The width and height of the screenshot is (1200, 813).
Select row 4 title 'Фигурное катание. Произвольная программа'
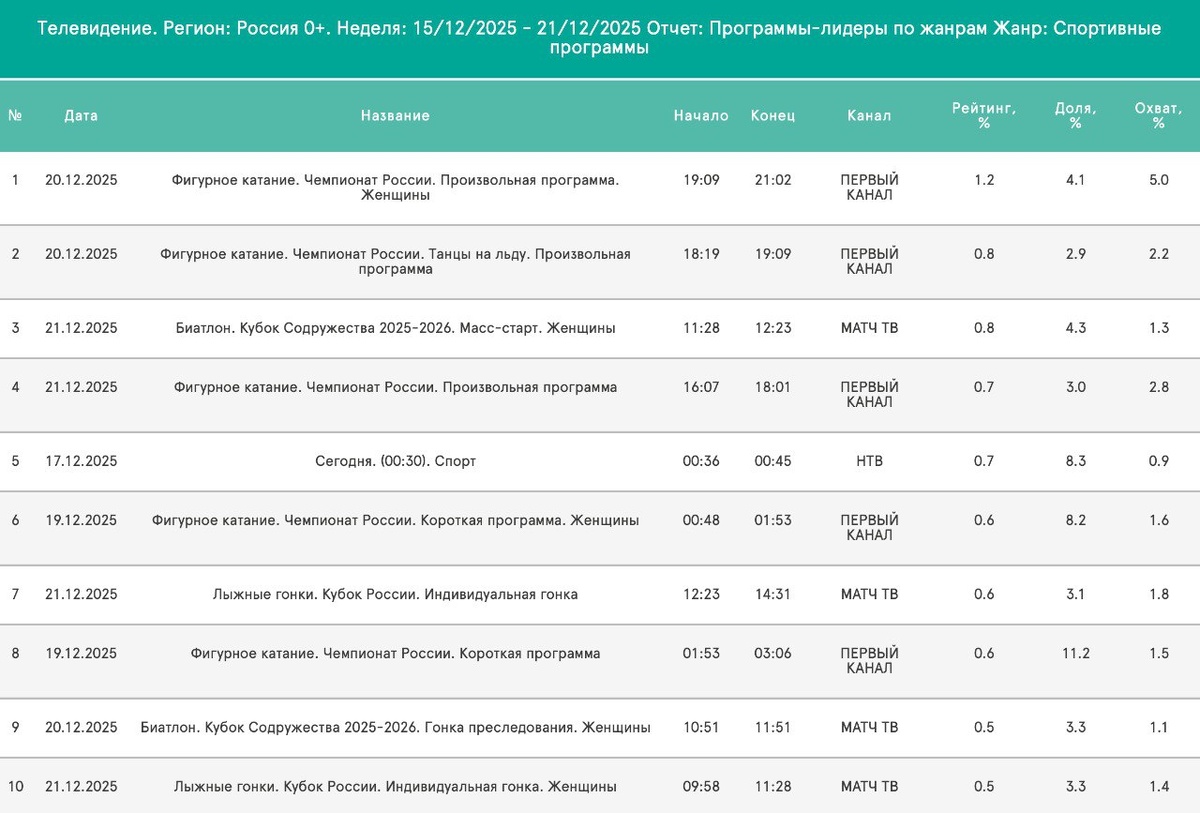point(395,387)
